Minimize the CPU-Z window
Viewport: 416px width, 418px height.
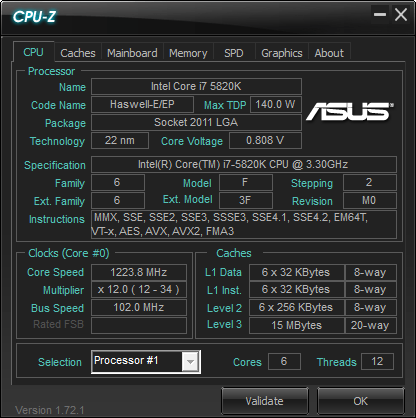pyautogui.click(x=380, y=15)
